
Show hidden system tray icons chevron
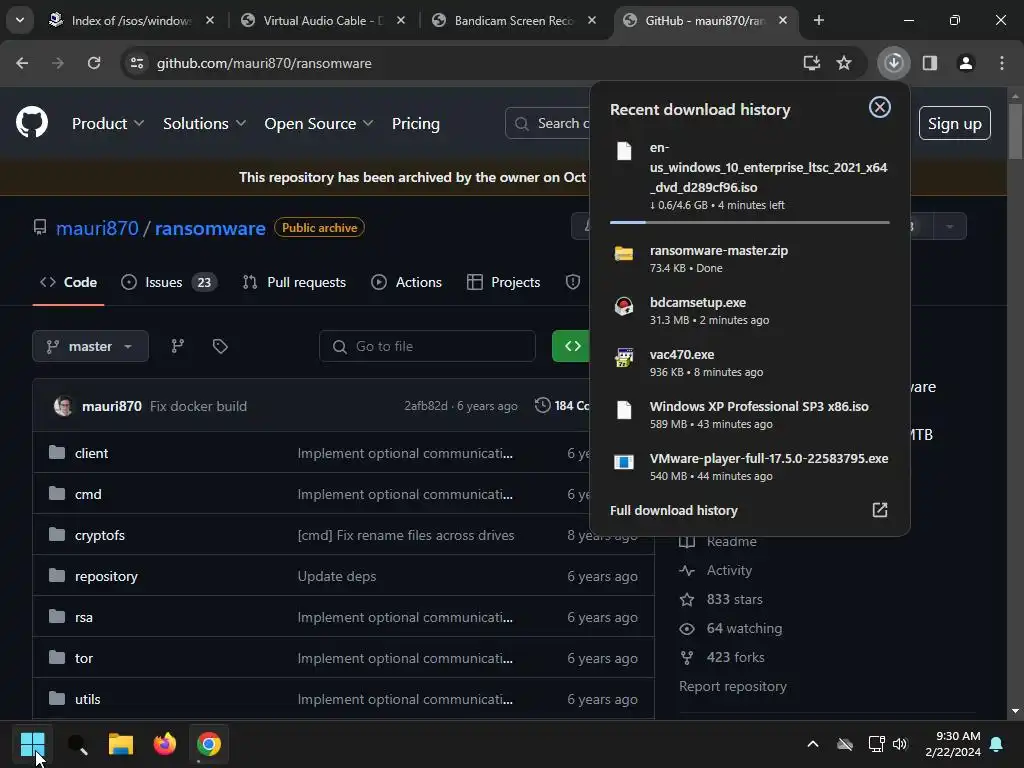coord(813,744)
